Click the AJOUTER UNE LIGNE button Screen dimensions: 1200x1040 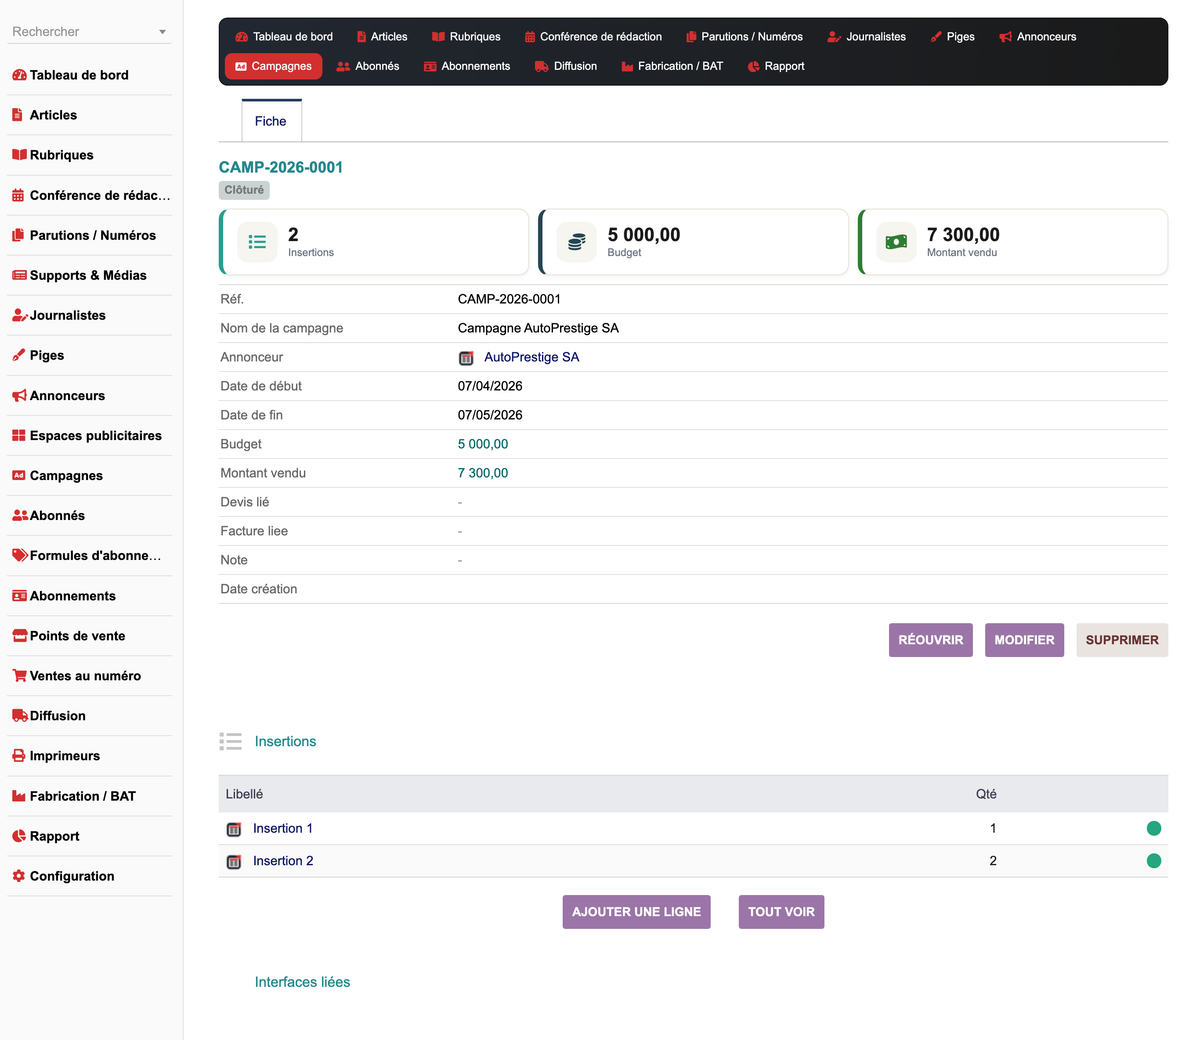click(x=636, y=912)
